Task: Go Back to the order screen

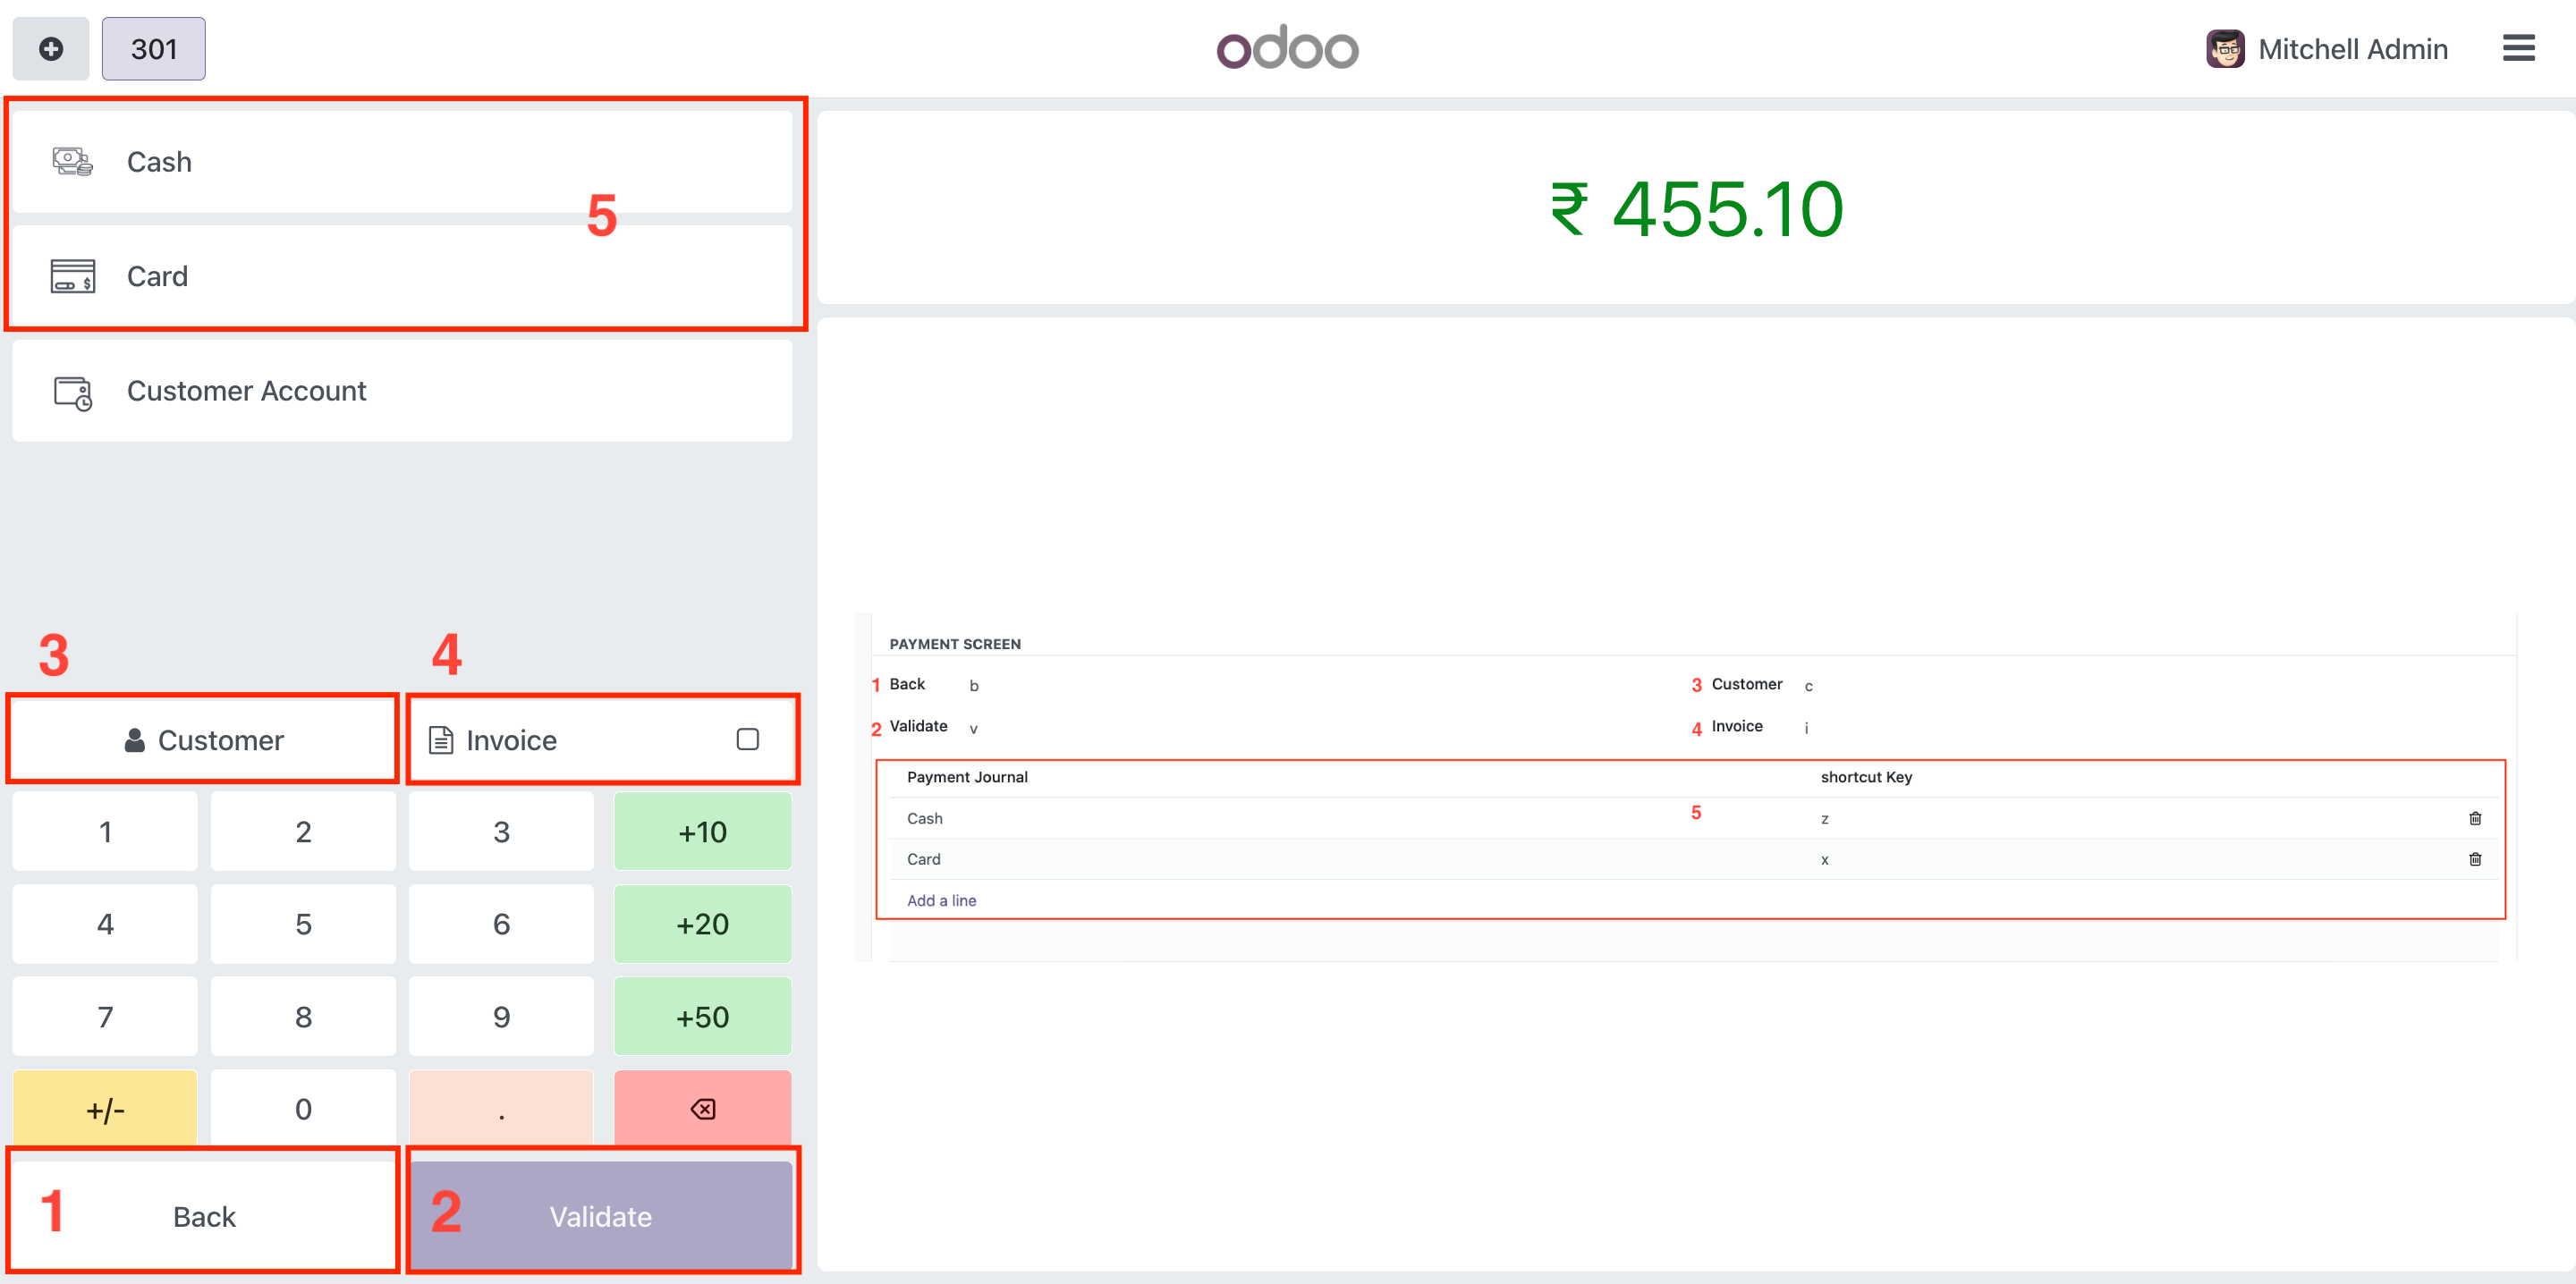Action: click(204, 1215)
